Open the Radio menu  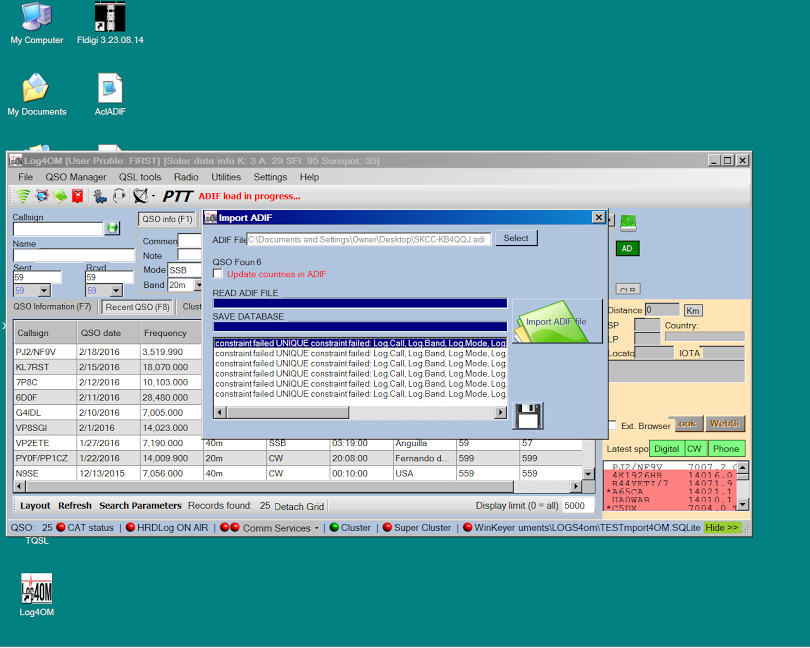(x=186, y=177)
